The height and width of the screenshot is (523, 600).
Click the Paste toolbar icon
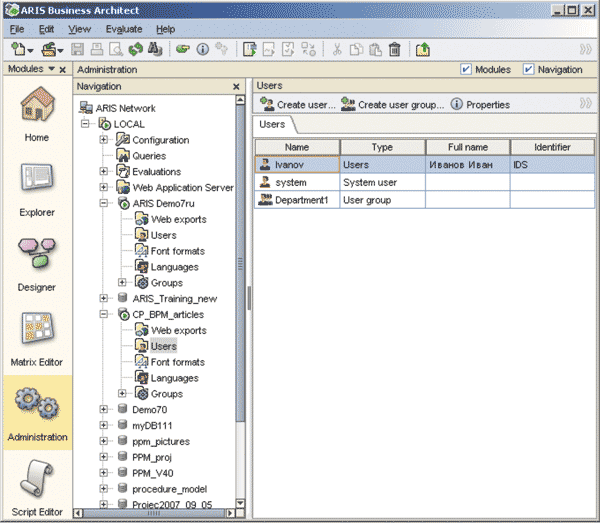375,49
